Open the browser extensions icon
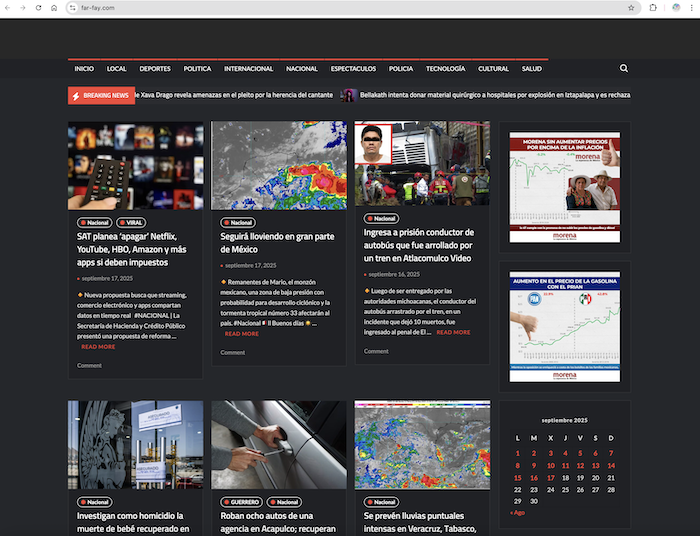Screen dimensions: 700x536 654,7
